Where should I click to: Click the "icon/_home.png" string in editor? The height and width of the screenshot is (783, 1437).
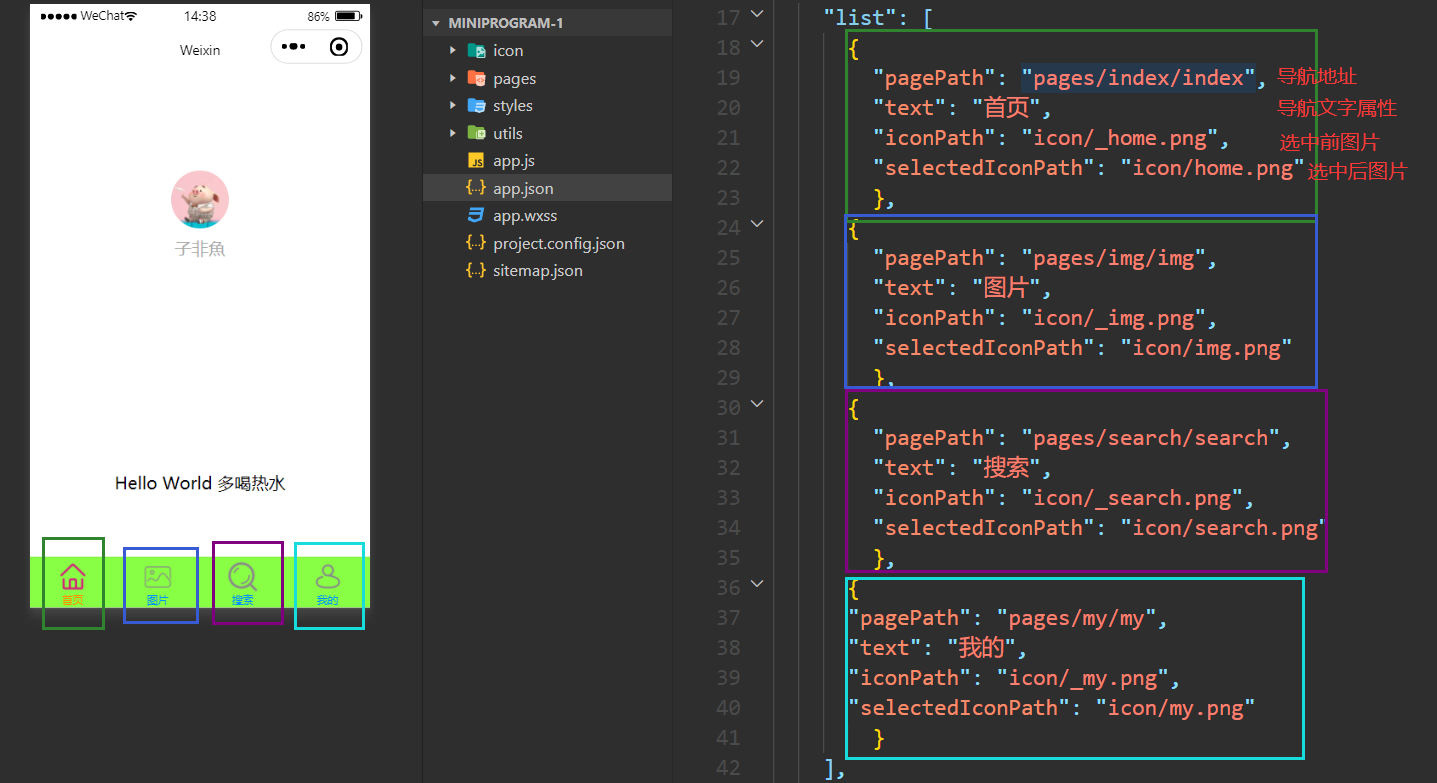pyautogui.click(x=1120, y=138)
